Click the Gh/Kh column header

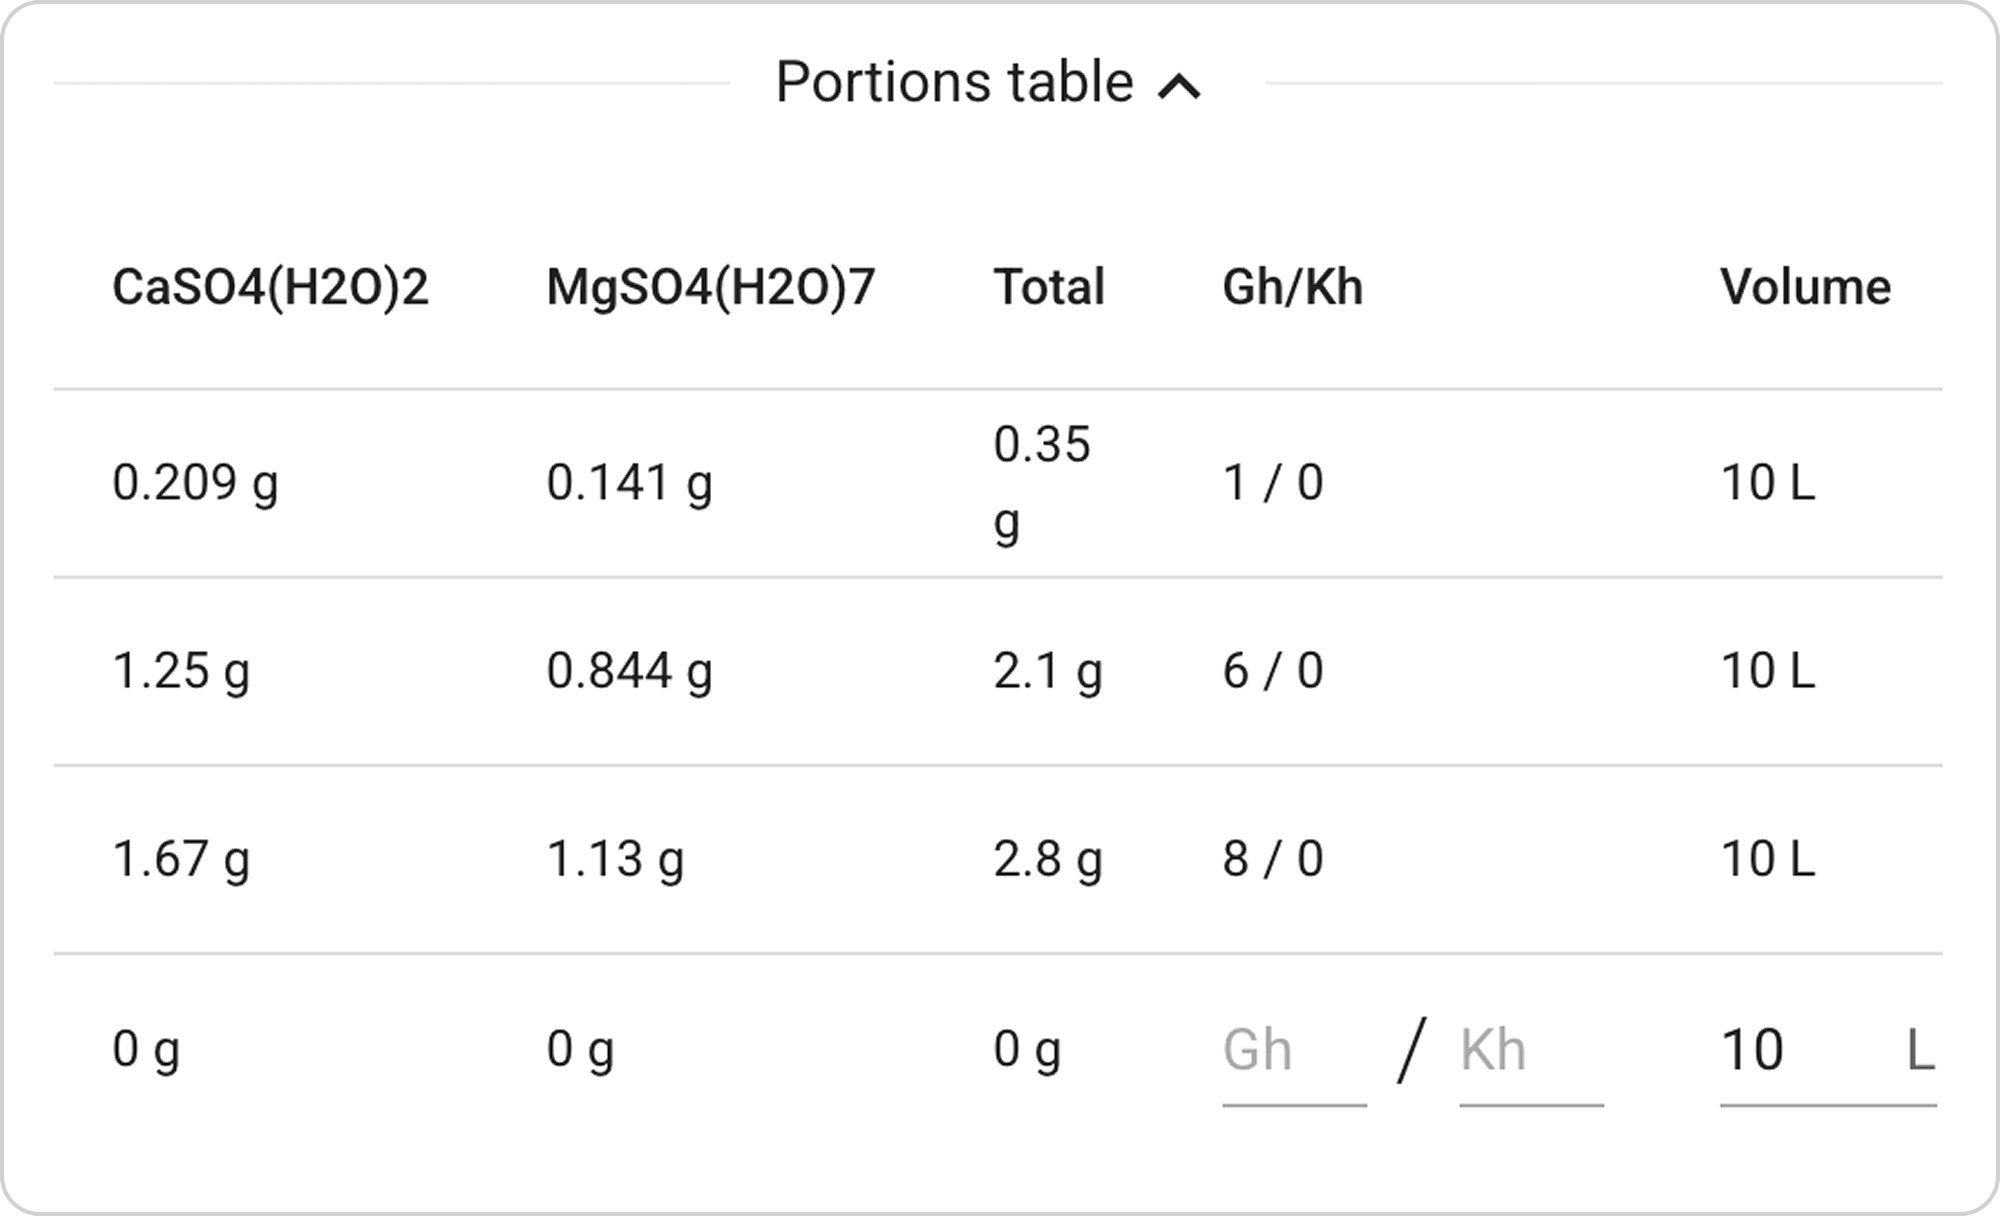[1292, 288]
